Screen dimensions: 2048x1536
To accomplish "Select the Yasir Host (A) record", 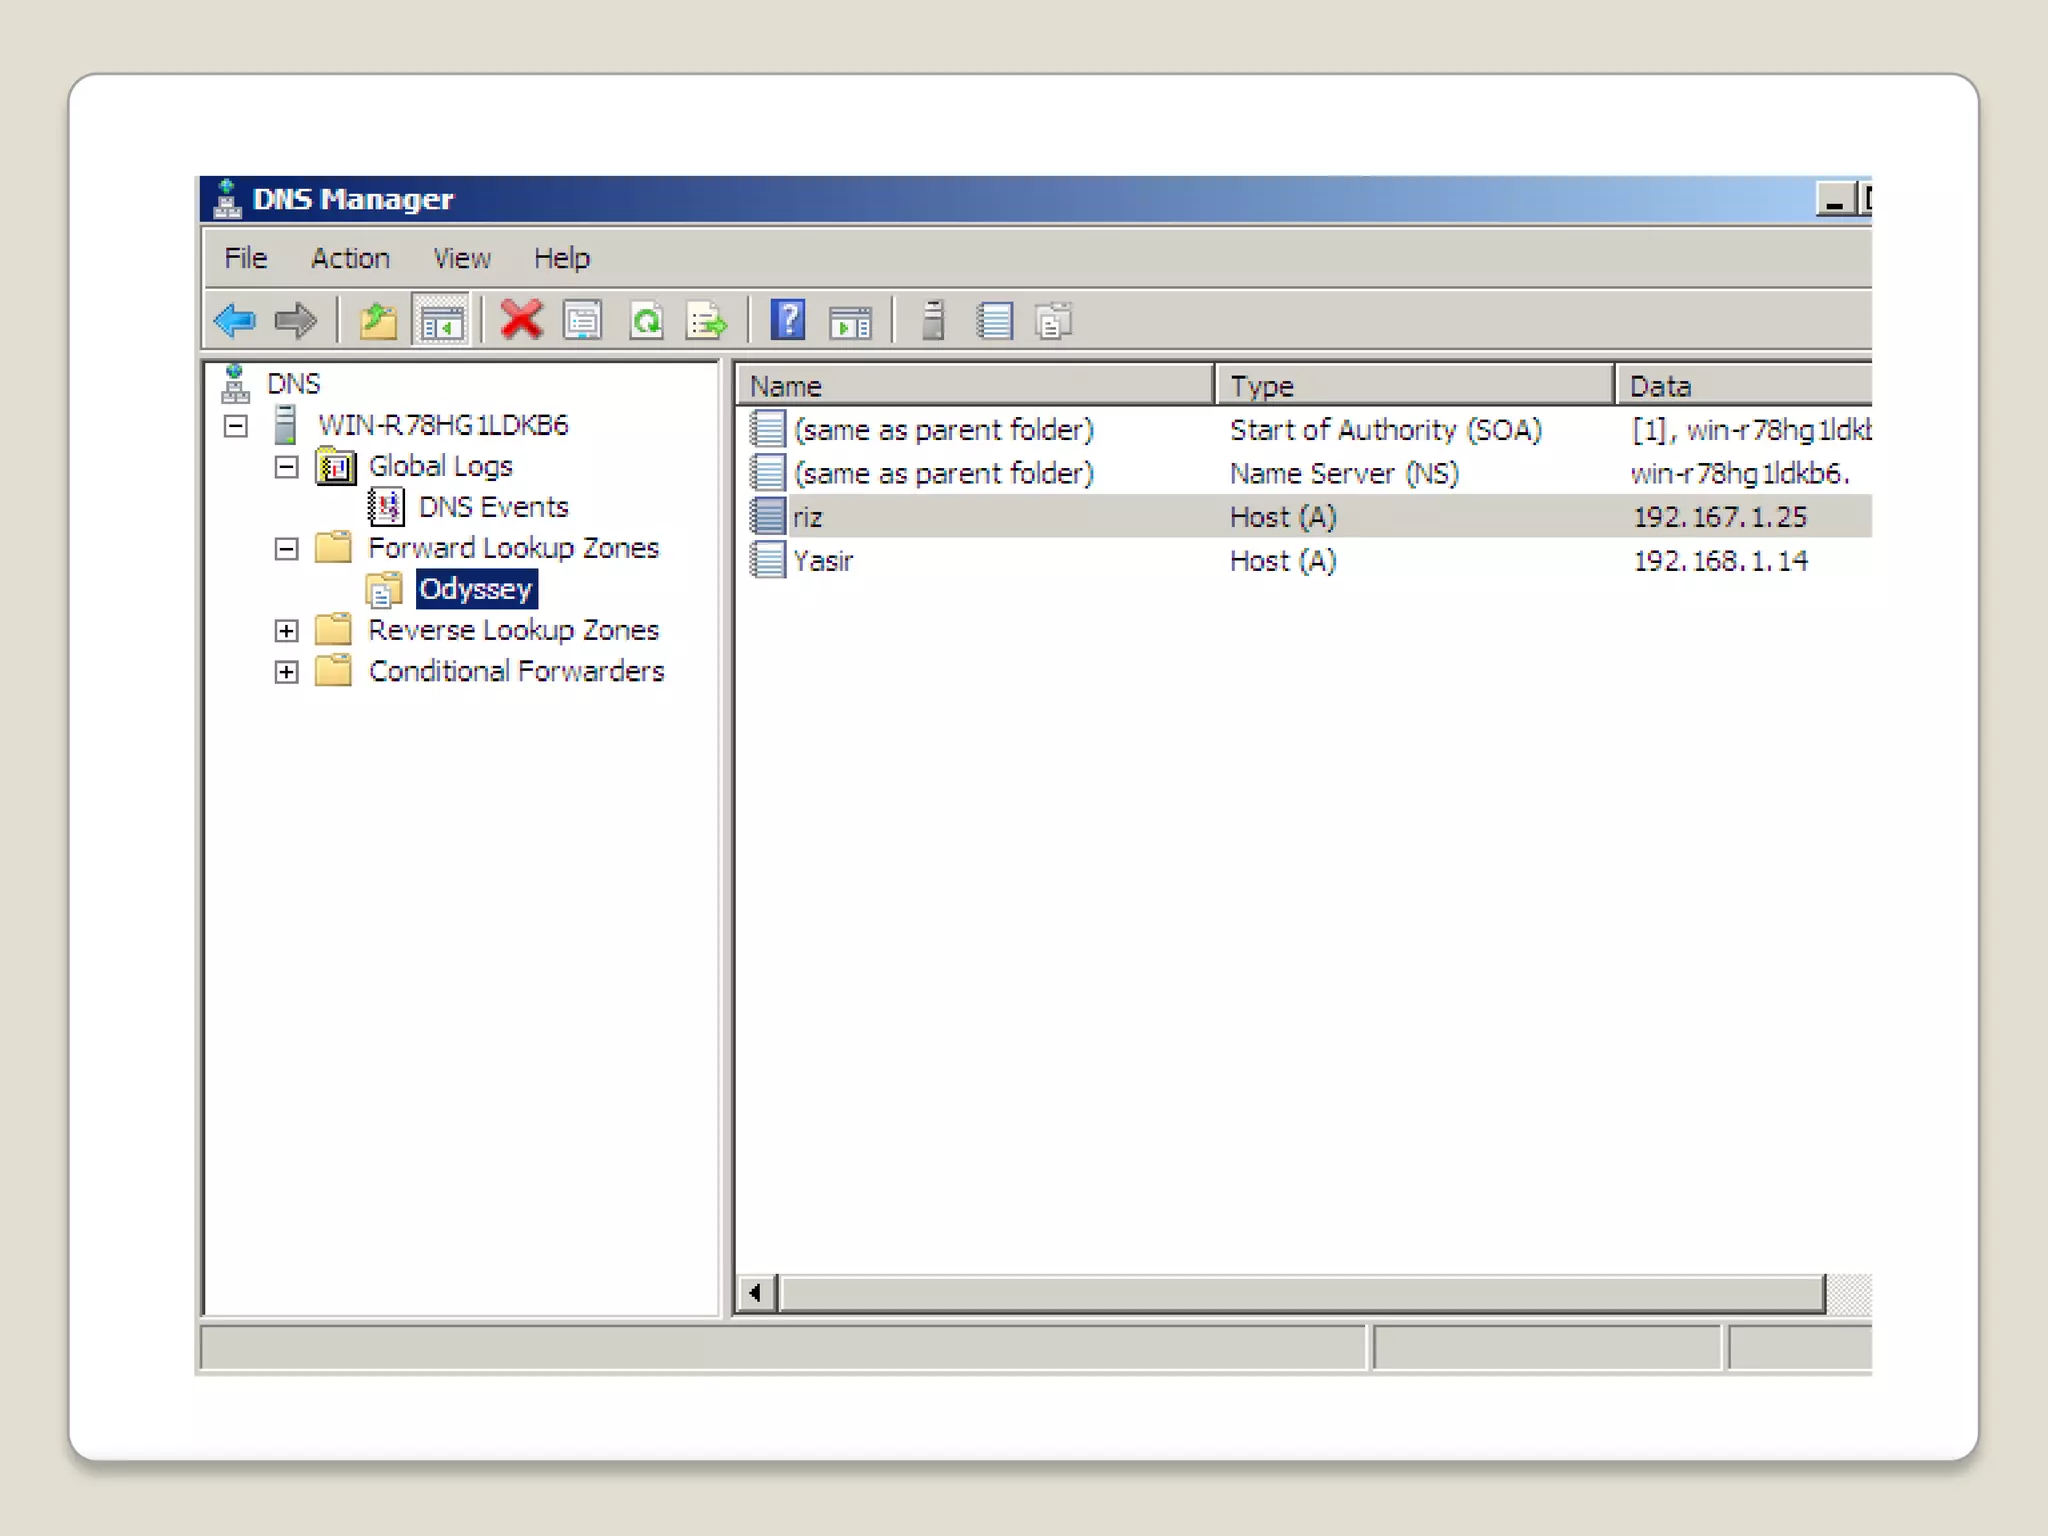I will [823, 561].
